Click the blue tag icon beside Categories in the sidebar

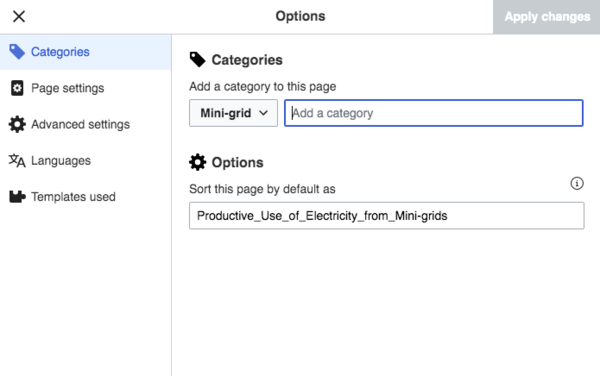[17, 52]
